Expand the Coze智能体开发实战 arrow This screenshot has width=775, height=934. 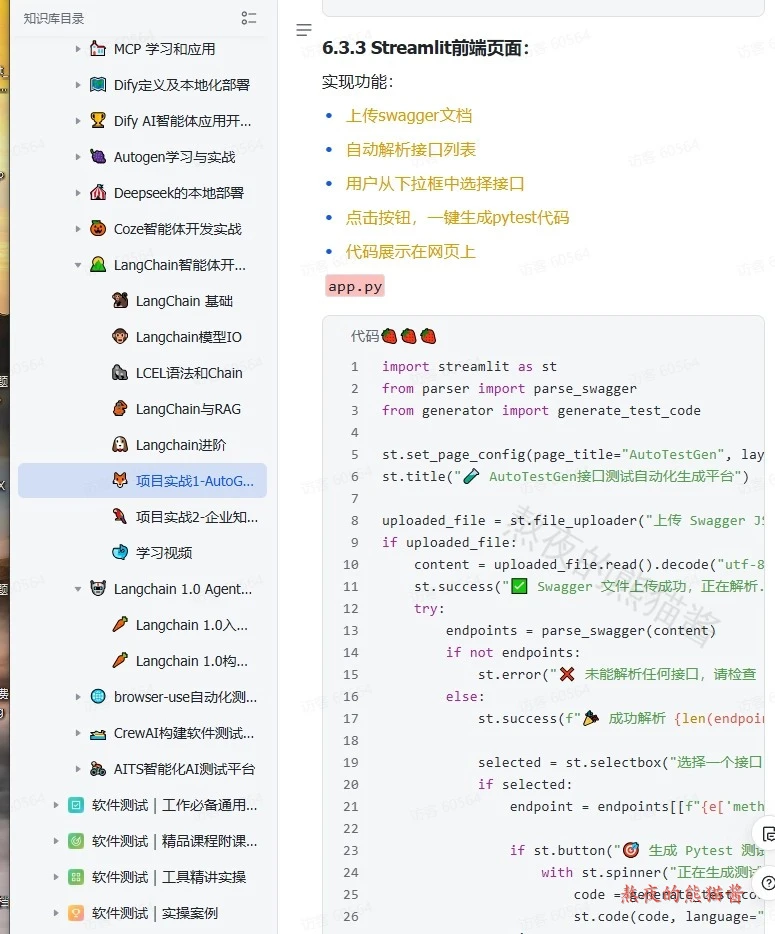point(77,229)
